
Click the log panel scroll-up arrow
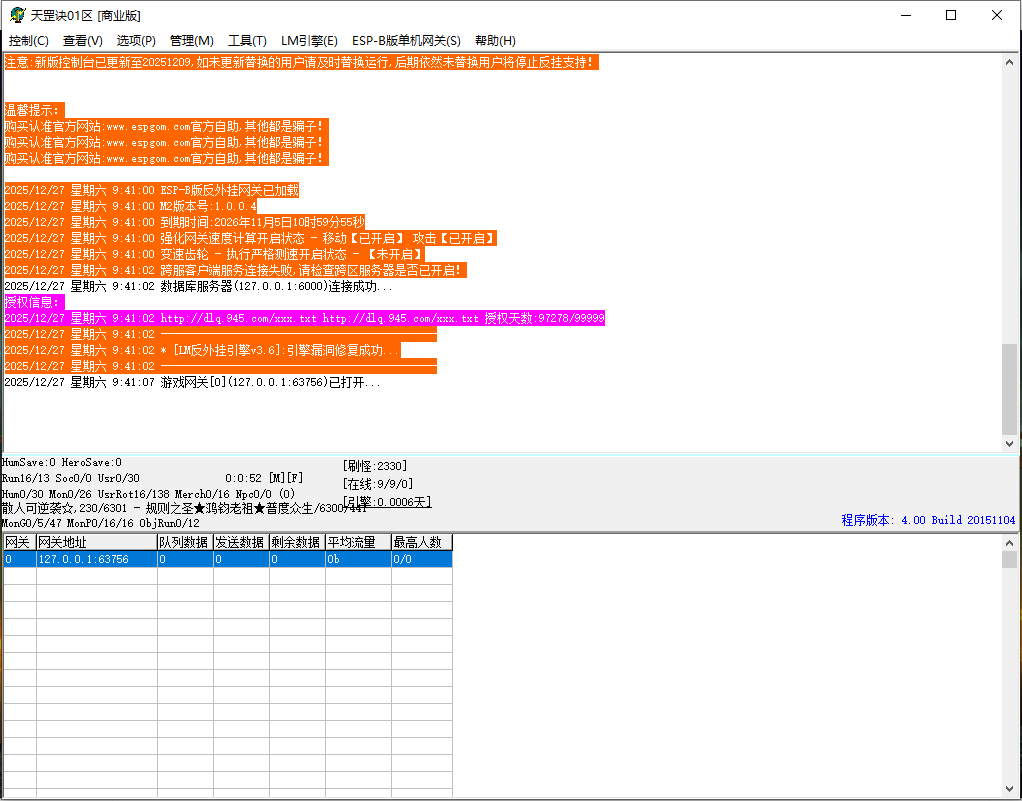click(1009, 62)
